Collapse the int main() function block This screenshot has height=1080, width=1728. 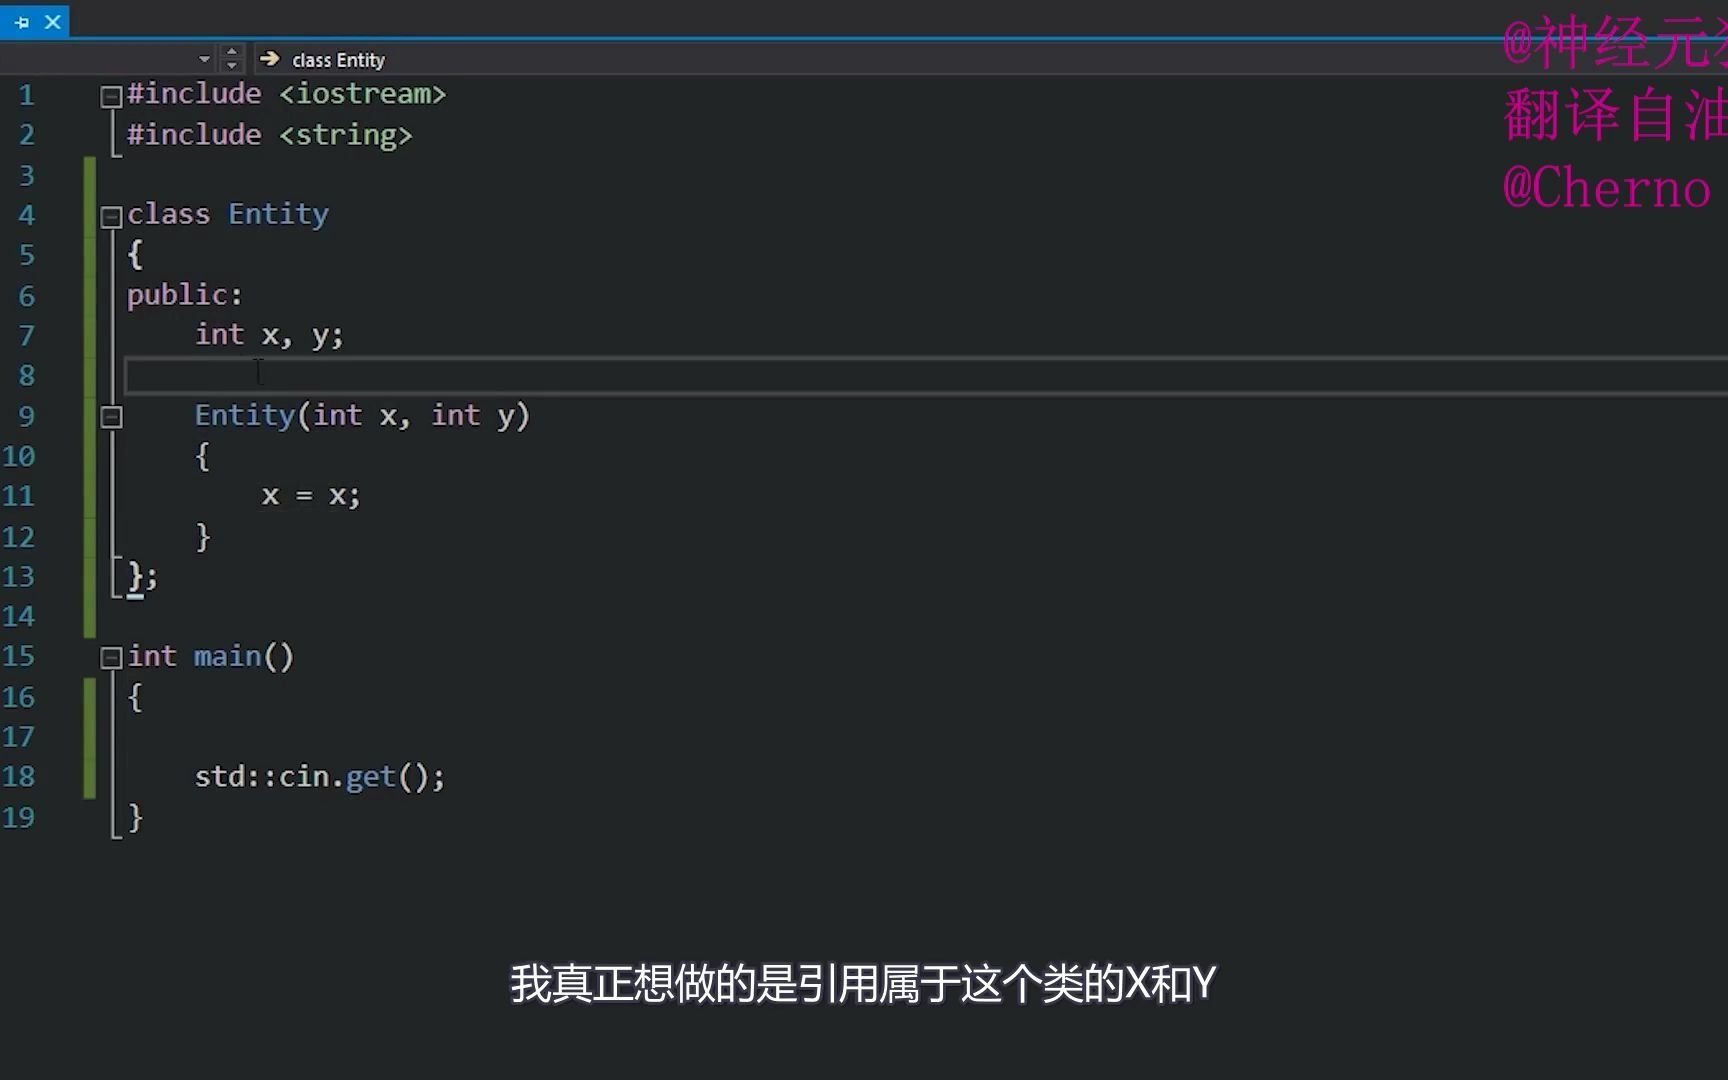pyautogui.click(x=111, y=658)
